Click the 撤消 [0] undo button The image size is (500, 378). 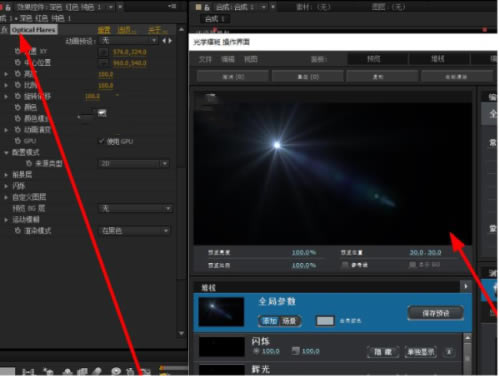tap(233, 76)
